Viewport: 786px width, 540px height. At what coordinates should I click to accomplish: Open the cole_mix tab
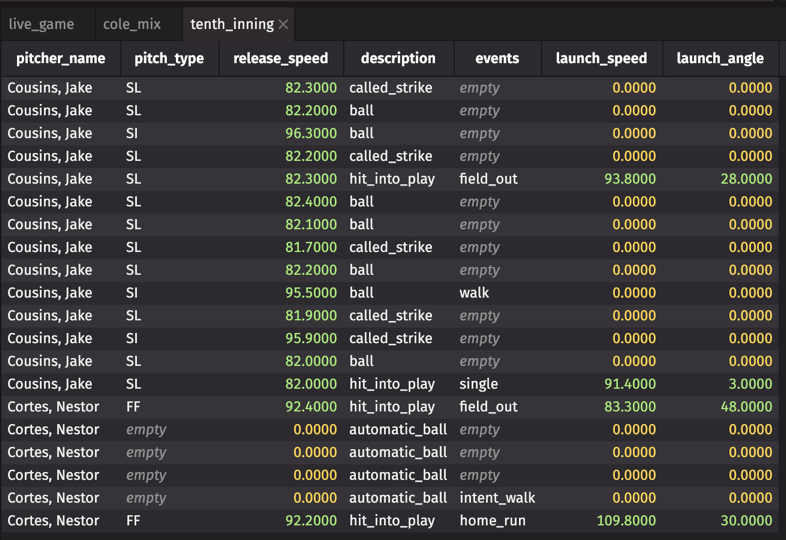[132, 24]
